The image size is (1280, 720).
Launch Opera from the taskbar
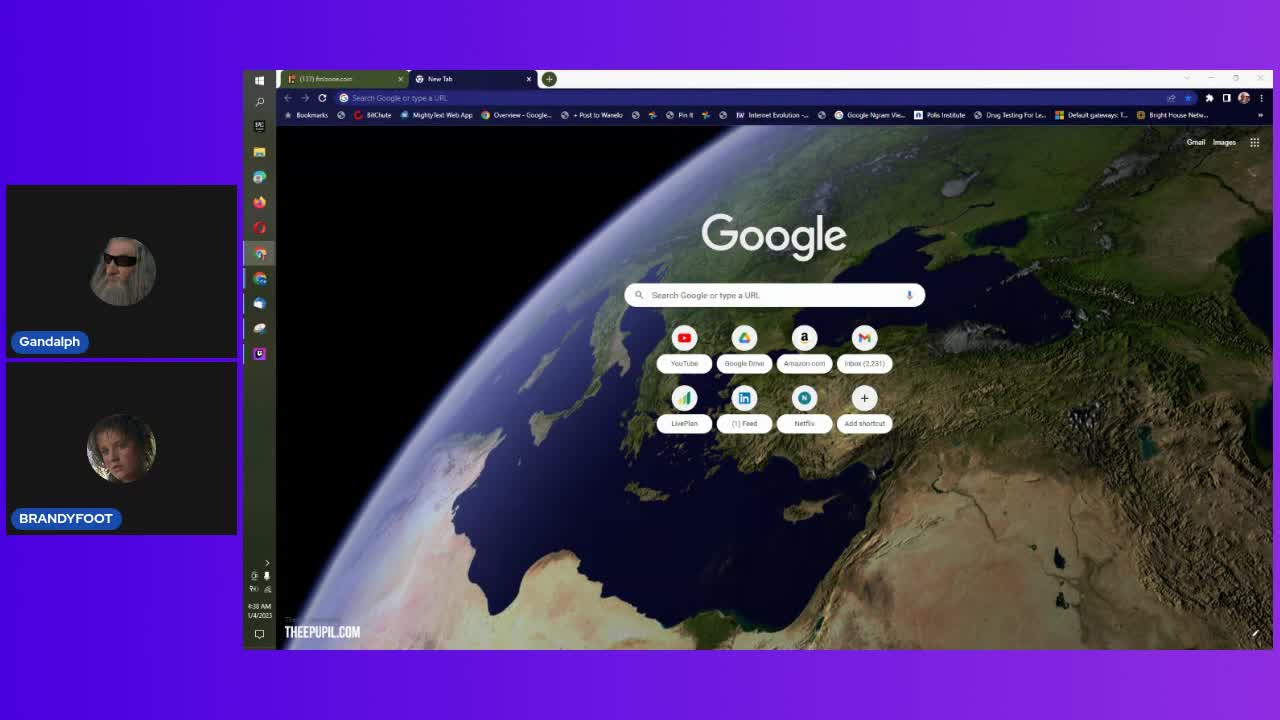(259, 228)
